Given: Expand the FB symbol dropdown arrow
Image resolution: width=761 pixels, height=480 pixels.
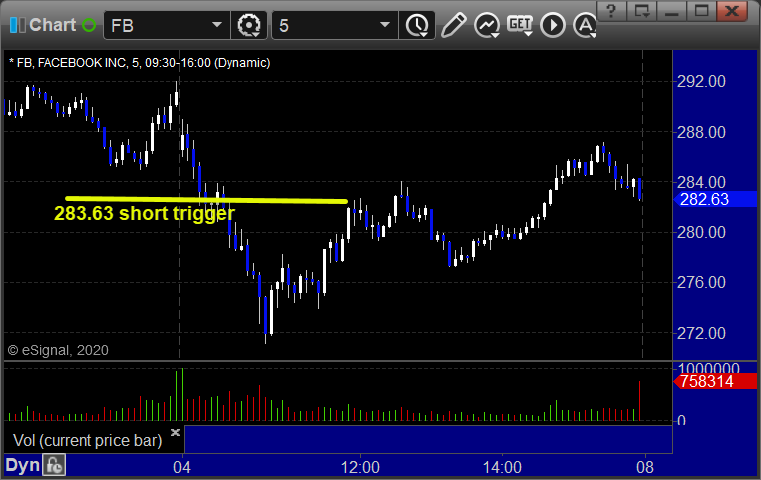Looking at the screenshot, I should (x=217, y=25).
